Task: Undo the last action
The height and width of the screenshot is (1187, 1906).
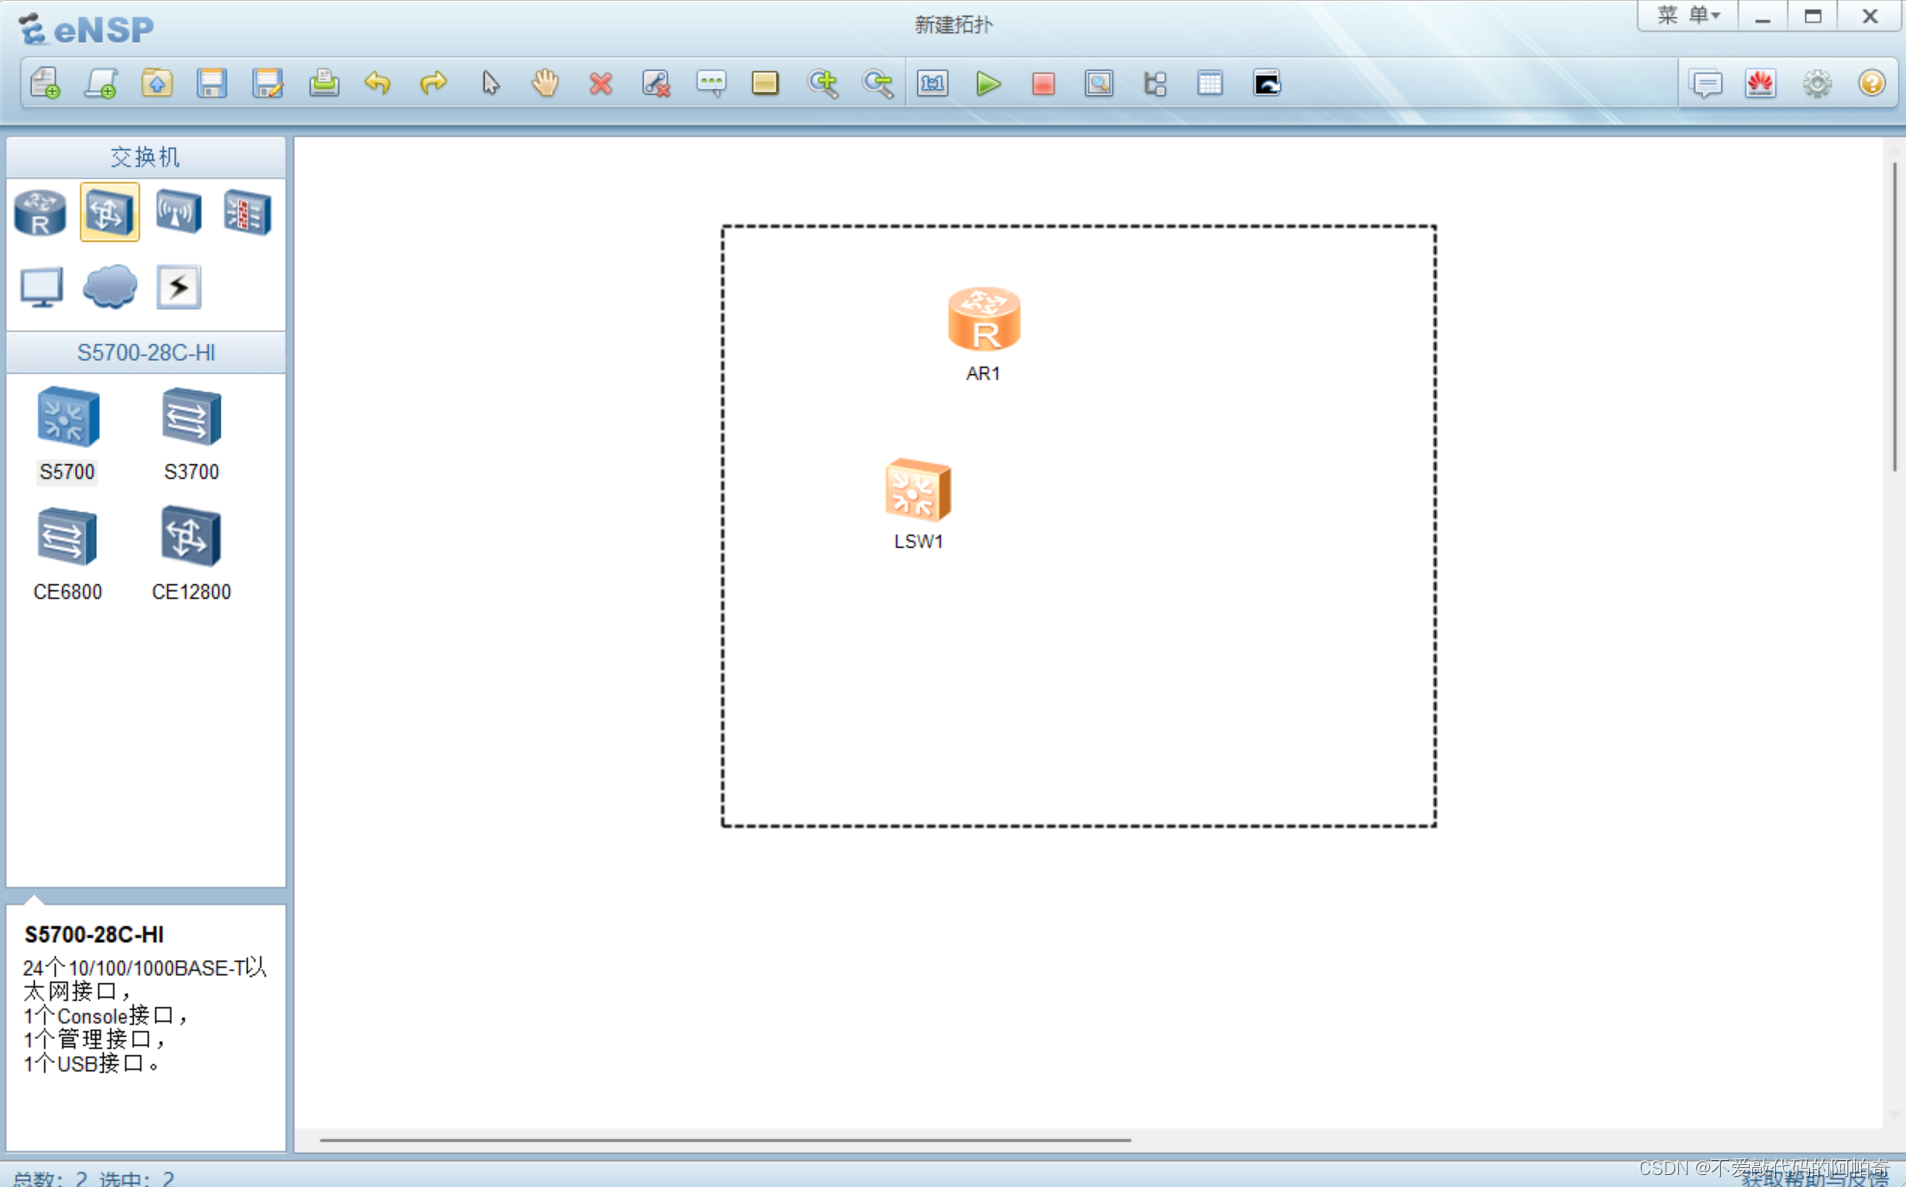Action: tap(378, 83)
